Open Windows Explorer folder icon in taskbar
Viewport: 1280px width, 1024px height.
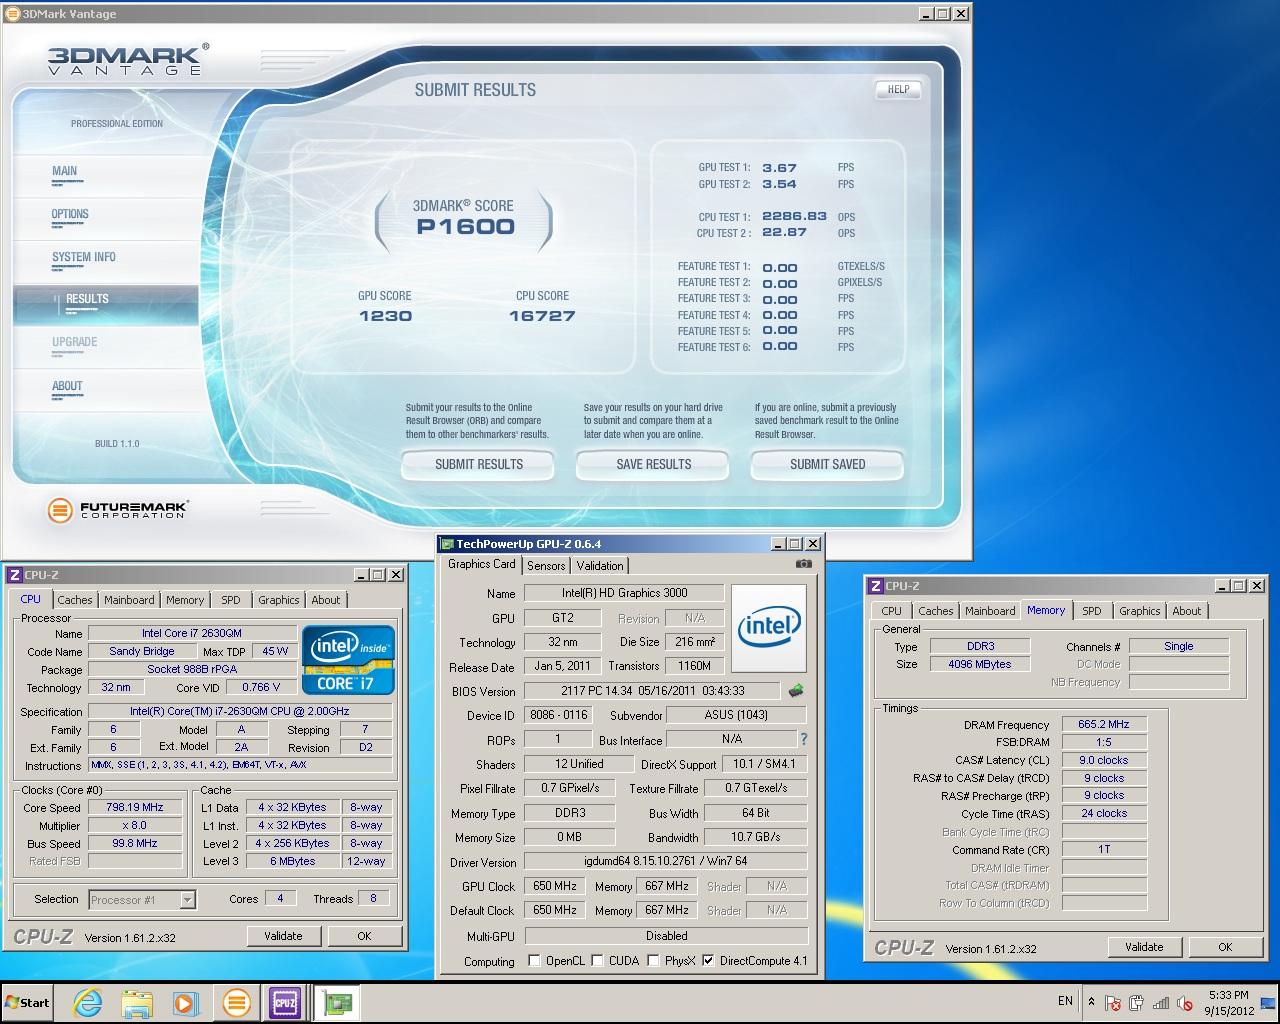coord(137,1003)
